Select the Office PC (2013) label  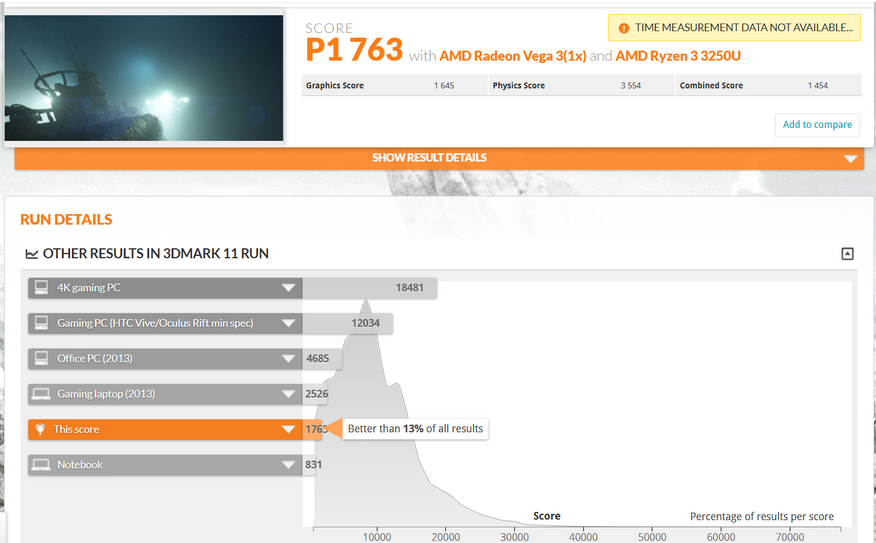94,359
